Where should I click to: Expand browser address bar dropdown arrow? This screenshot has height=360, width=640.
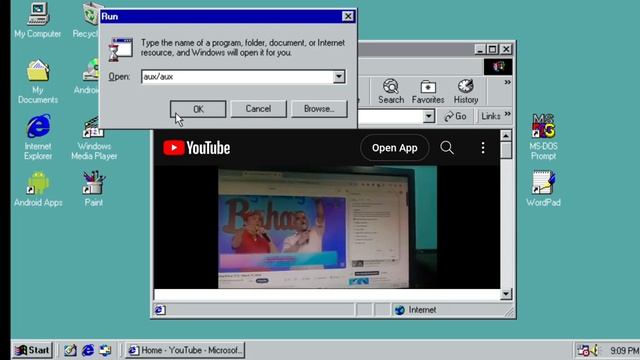pyautogui.click(x=428, y=116)
